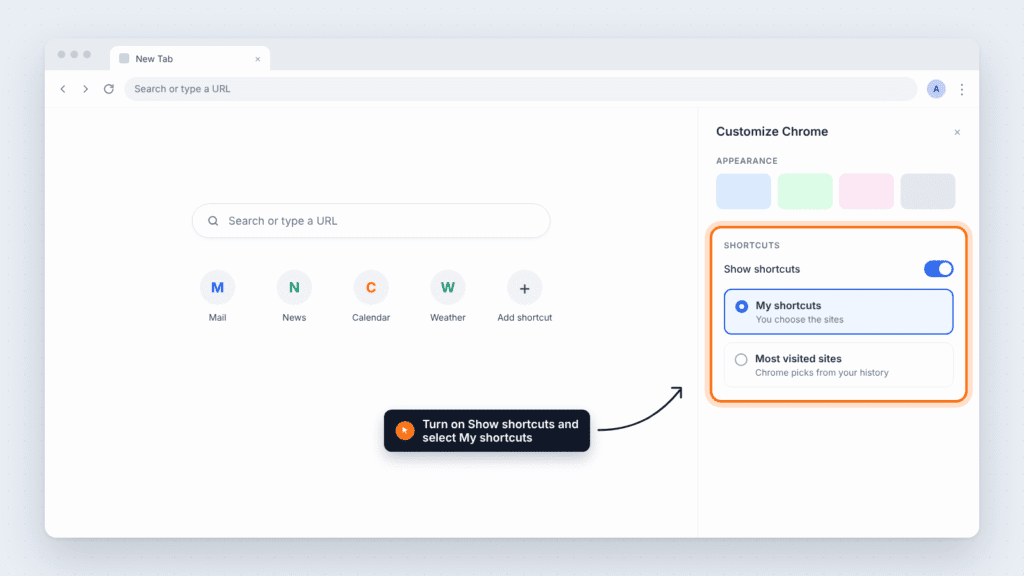The height and width of the screenshot is (576, 1024).
Task: Open the Calendar shortcut icon
Action: click(371, 287)
